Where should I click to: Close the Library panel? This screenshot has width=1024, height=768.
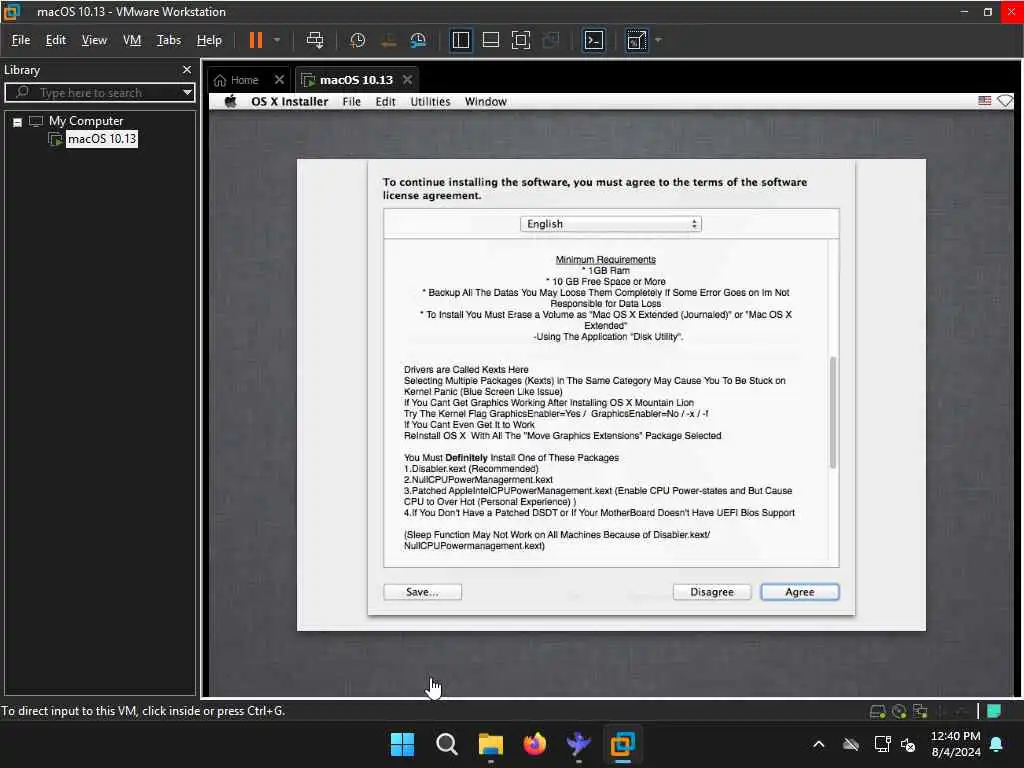pyautogui.click(x=187, y=69)
